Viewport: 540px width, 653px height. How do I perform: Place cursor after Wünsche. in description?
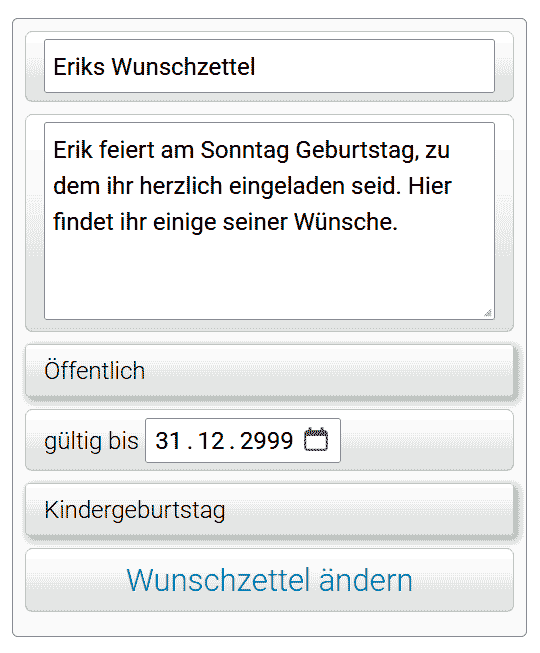399,222
